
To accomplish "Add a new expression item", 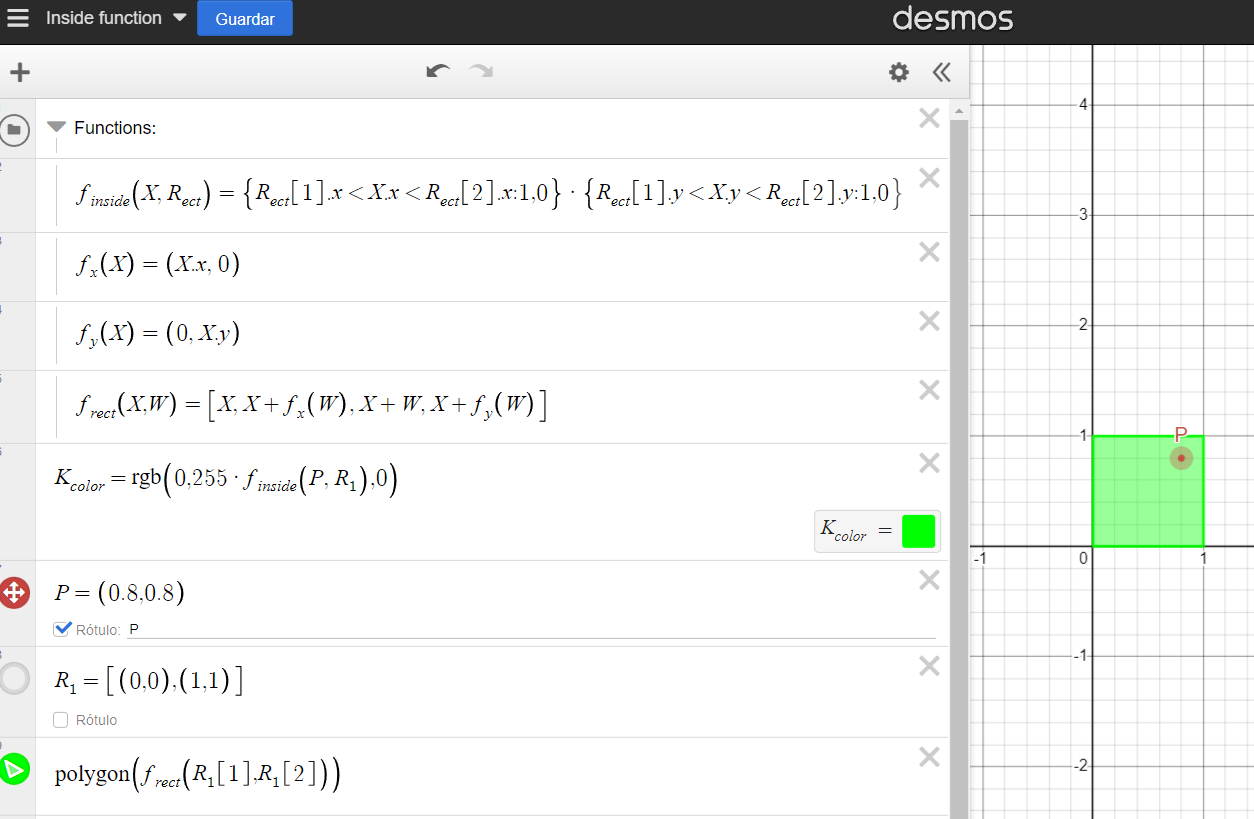I will tap(20, 72).
